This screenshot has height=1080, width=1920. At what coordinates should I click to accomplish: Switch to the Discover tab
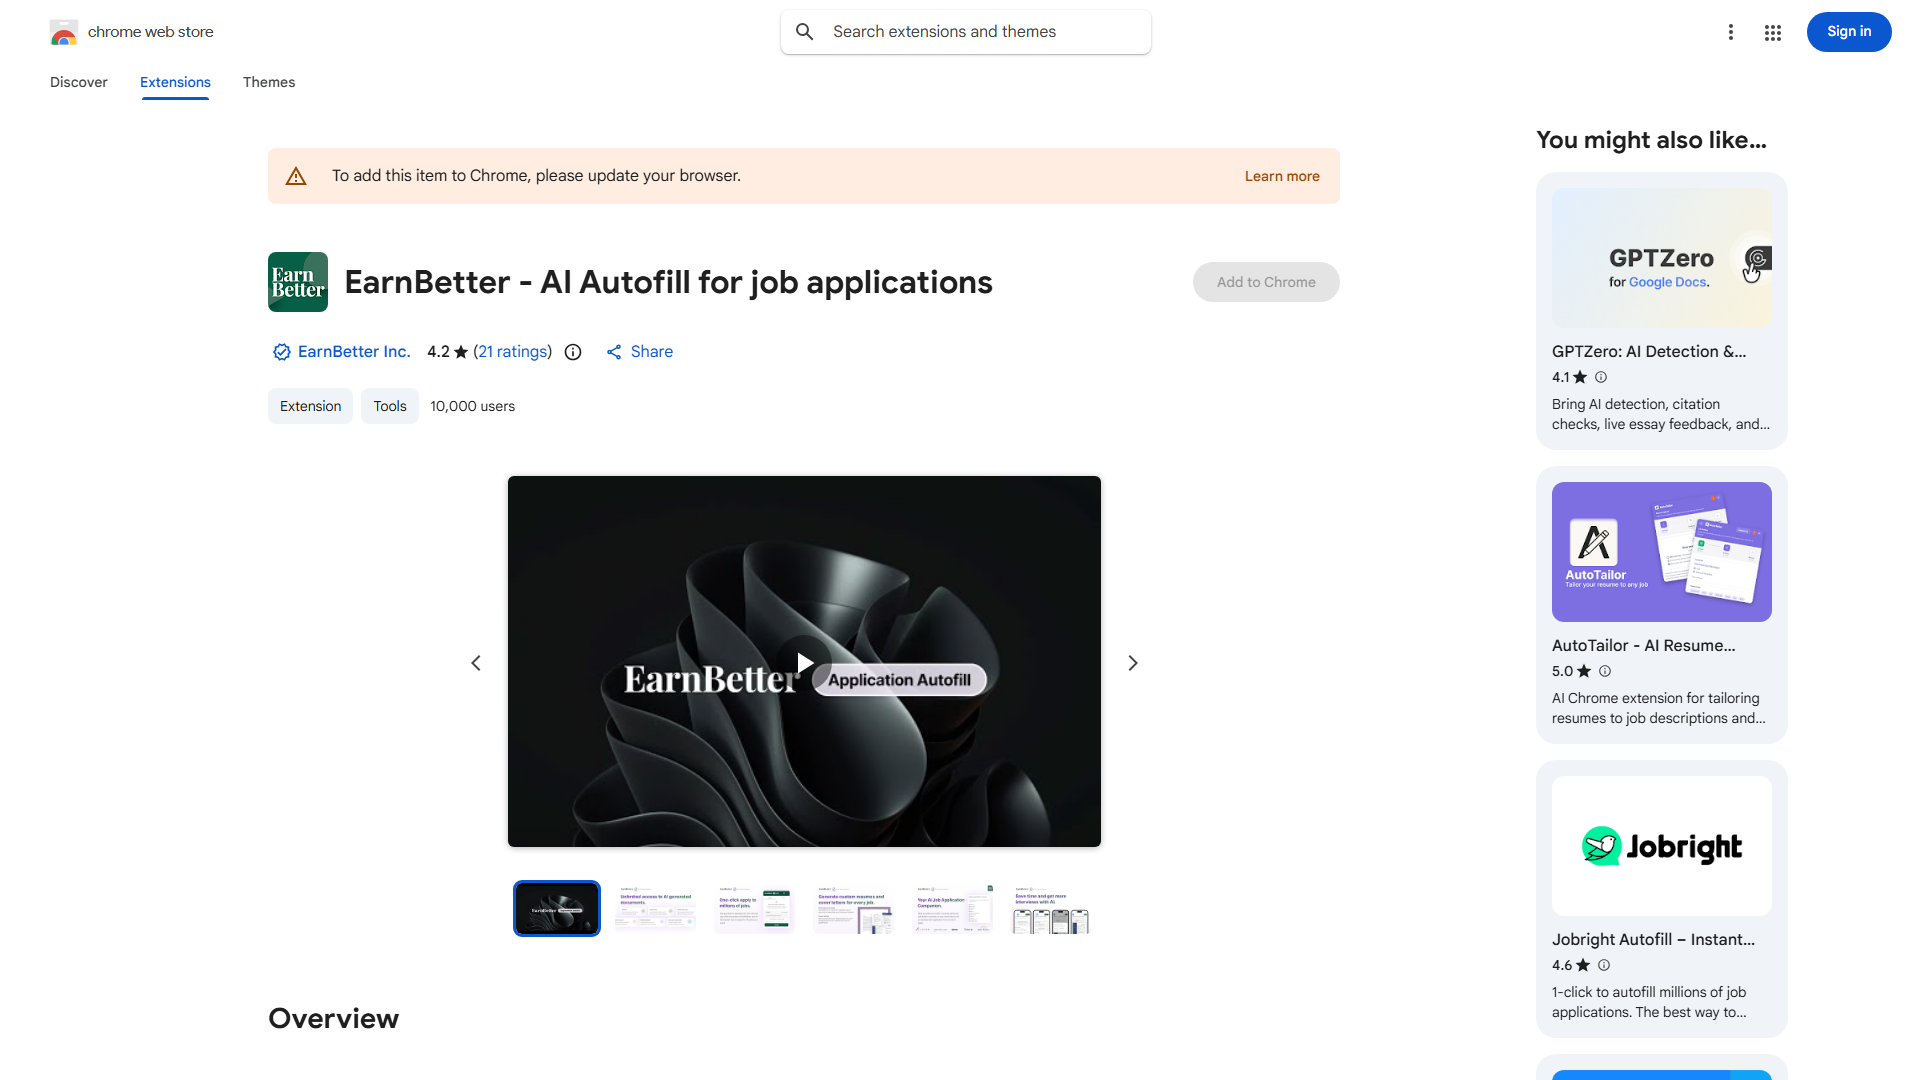click(x=79, y=82)
